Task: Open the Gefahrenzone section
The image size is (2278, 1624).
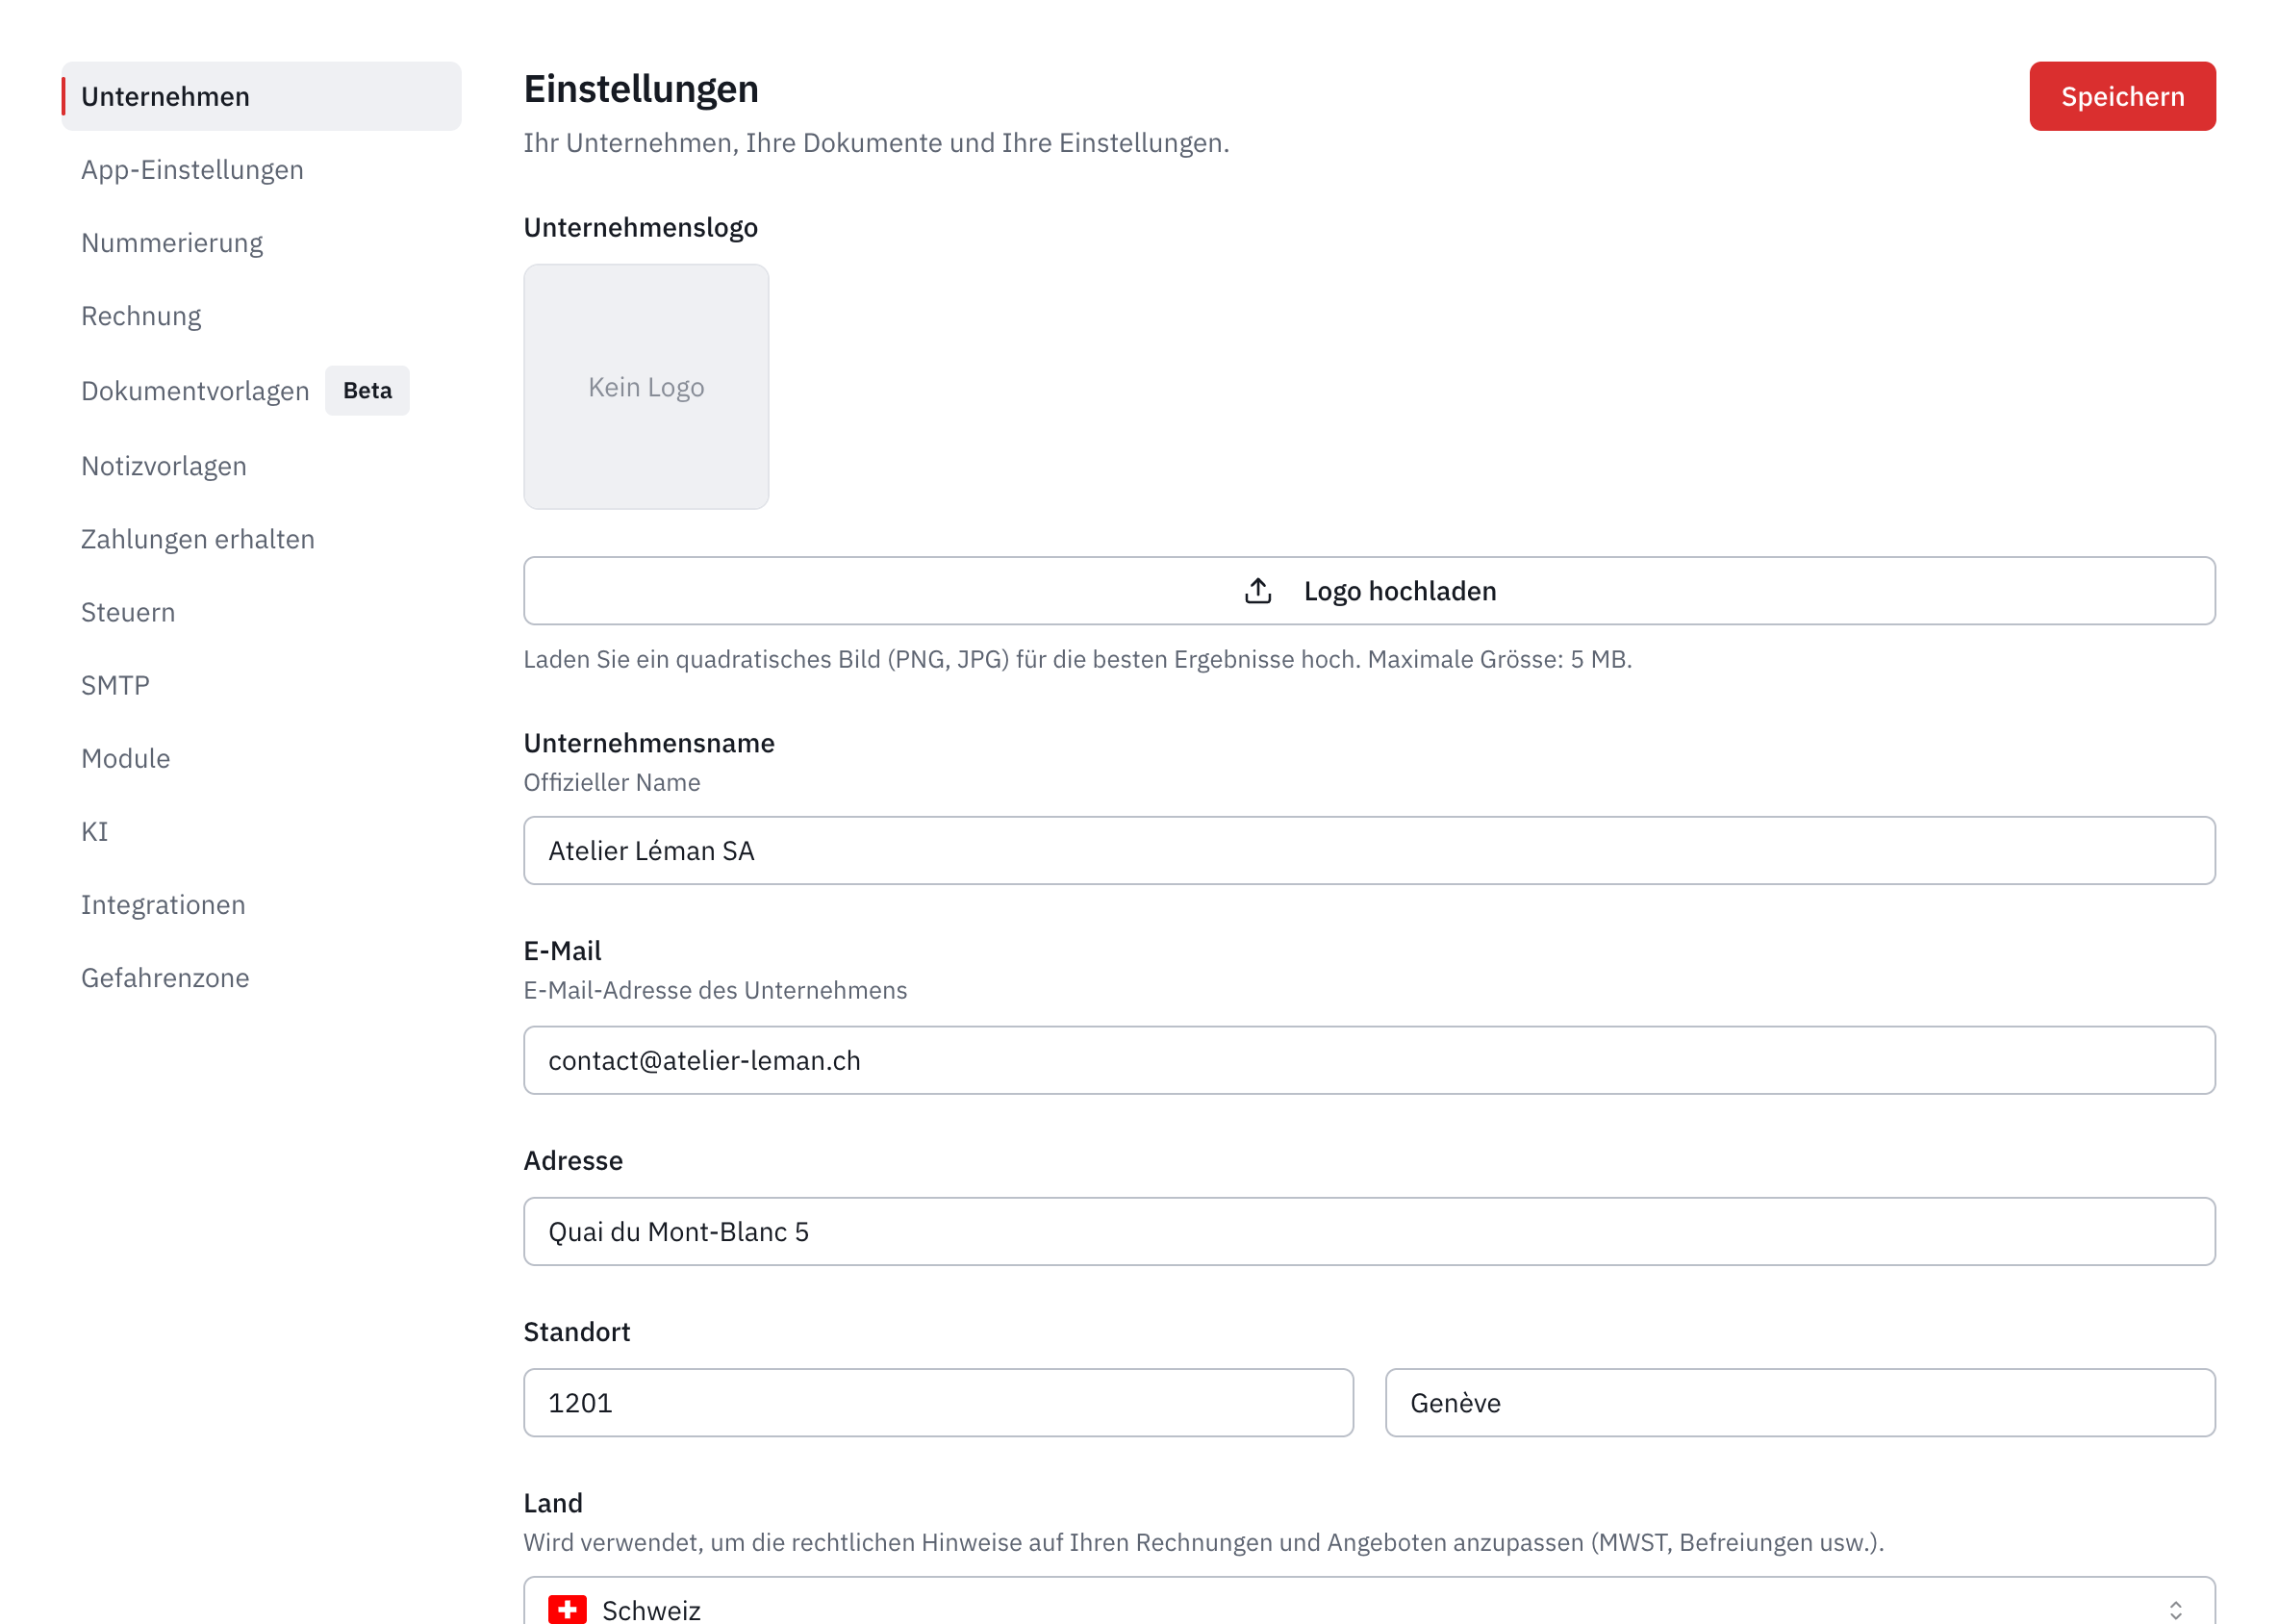Action: tap(165, 977)
